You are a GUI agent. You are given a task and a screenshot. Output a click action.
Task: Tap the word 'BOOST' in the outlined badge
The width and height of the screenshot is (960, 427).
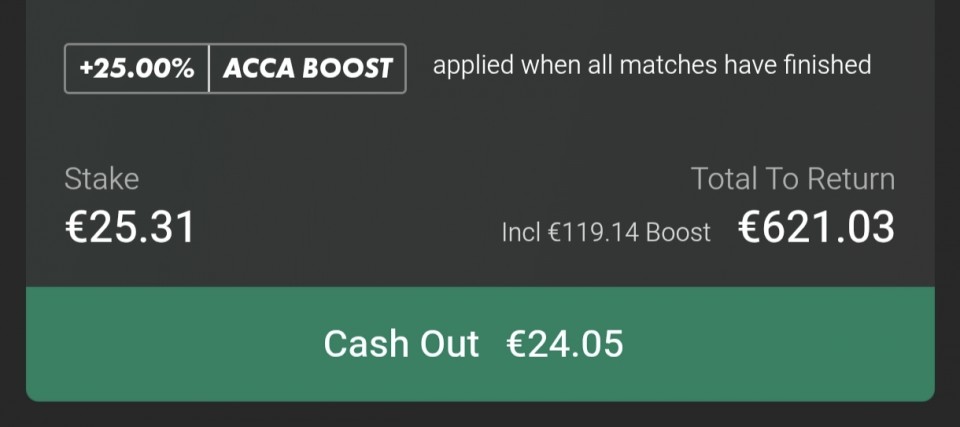point(350,68)
